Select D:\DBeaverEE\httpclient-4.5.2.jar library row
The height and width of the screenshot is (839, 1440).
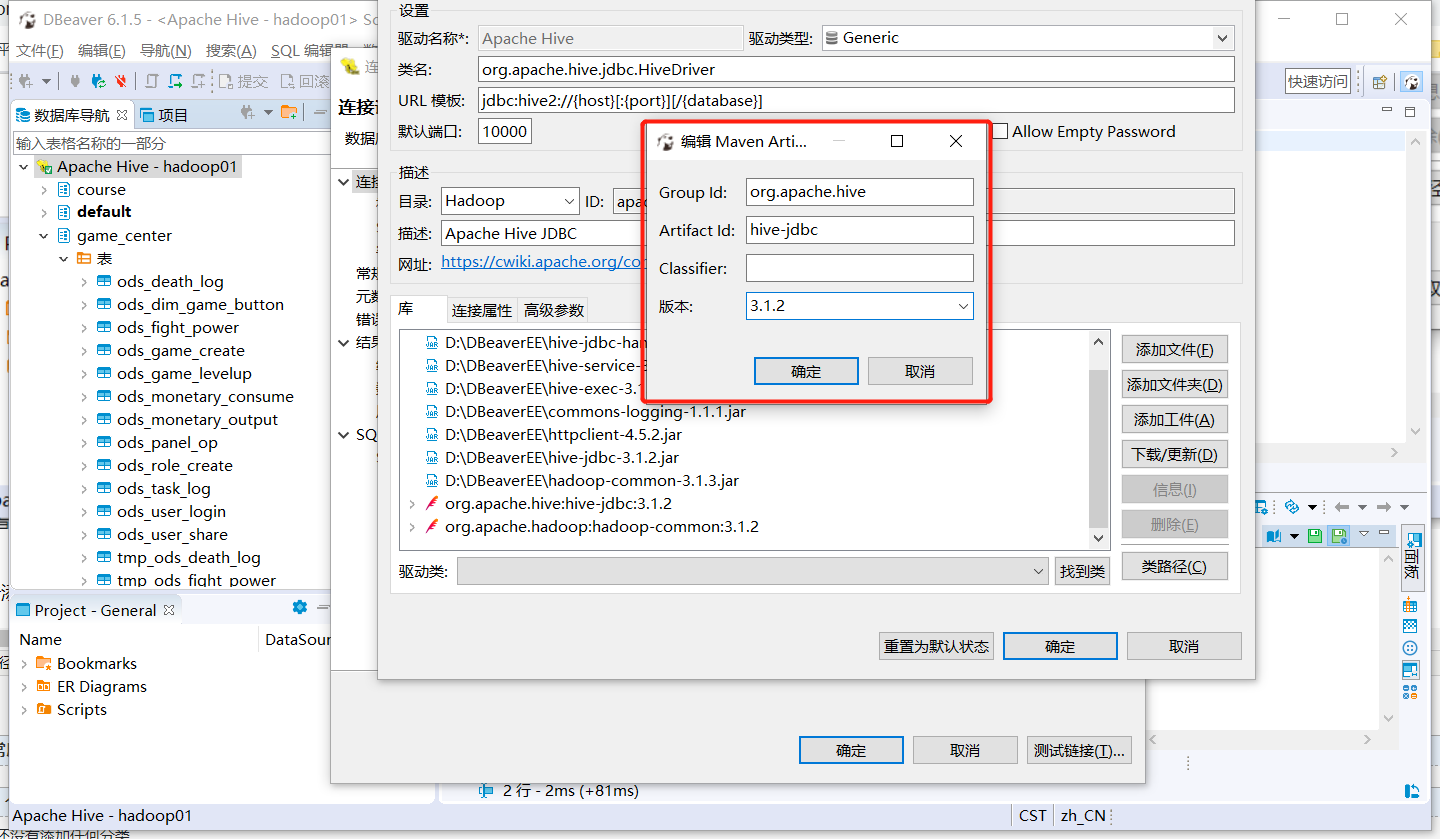coord(563,434)
